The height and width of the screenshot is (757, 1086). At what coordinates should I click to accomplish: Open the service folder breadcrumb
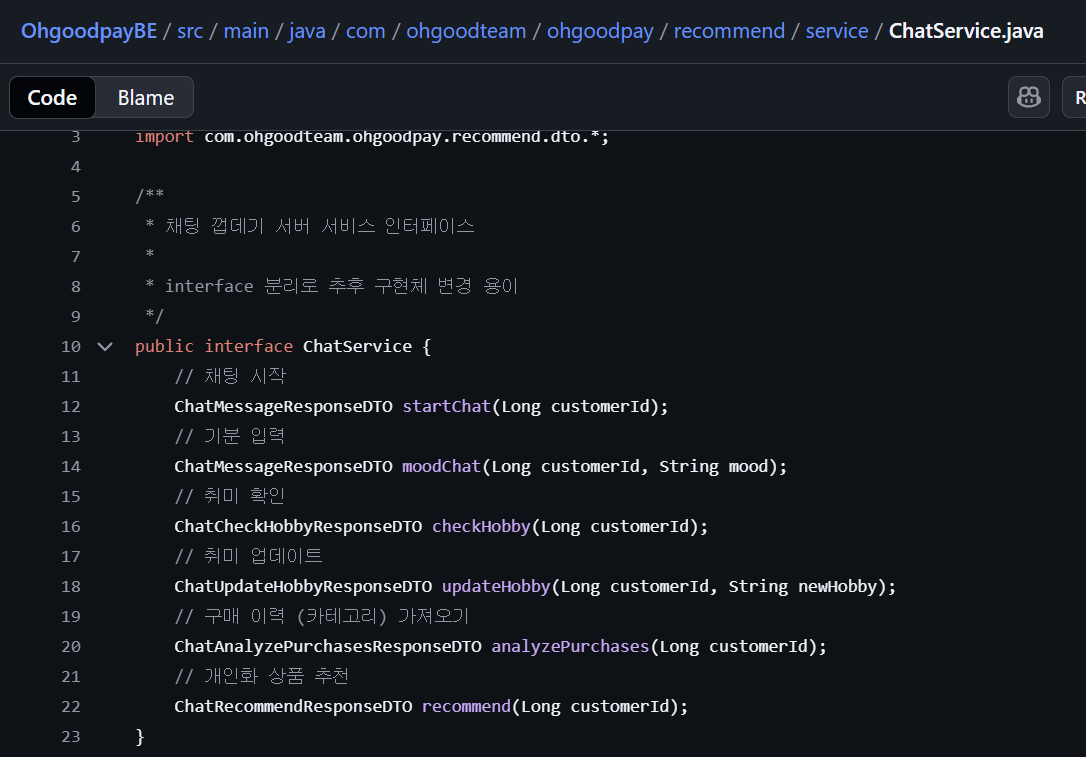point(836,31)
